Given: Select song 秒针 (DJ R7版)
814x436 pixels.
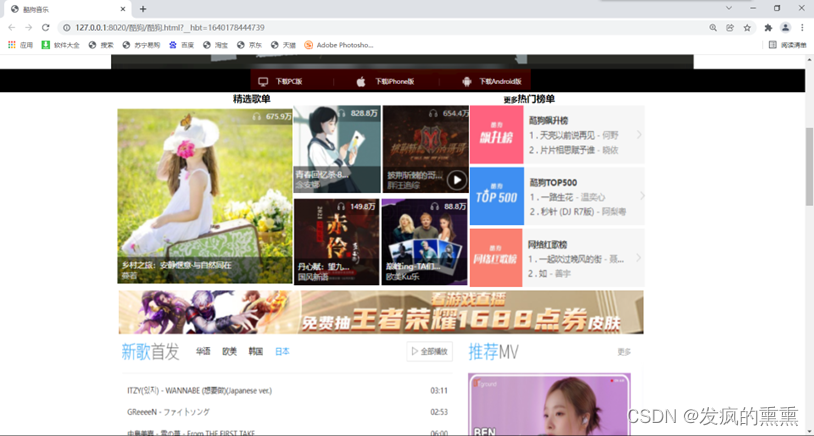Looking at the screenshot, I should tap(577, 212).
